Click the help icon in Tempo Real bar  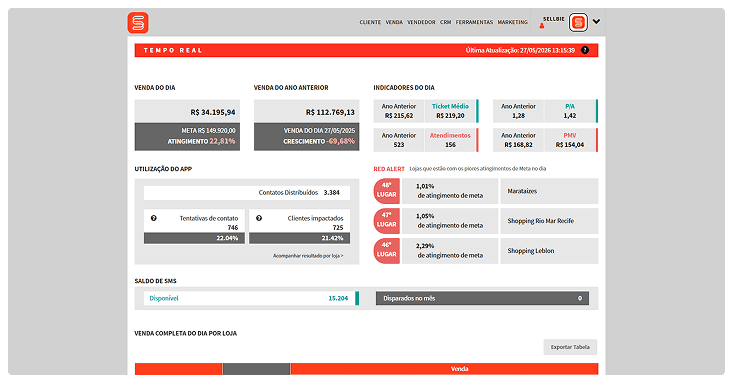tap(585, 50)
